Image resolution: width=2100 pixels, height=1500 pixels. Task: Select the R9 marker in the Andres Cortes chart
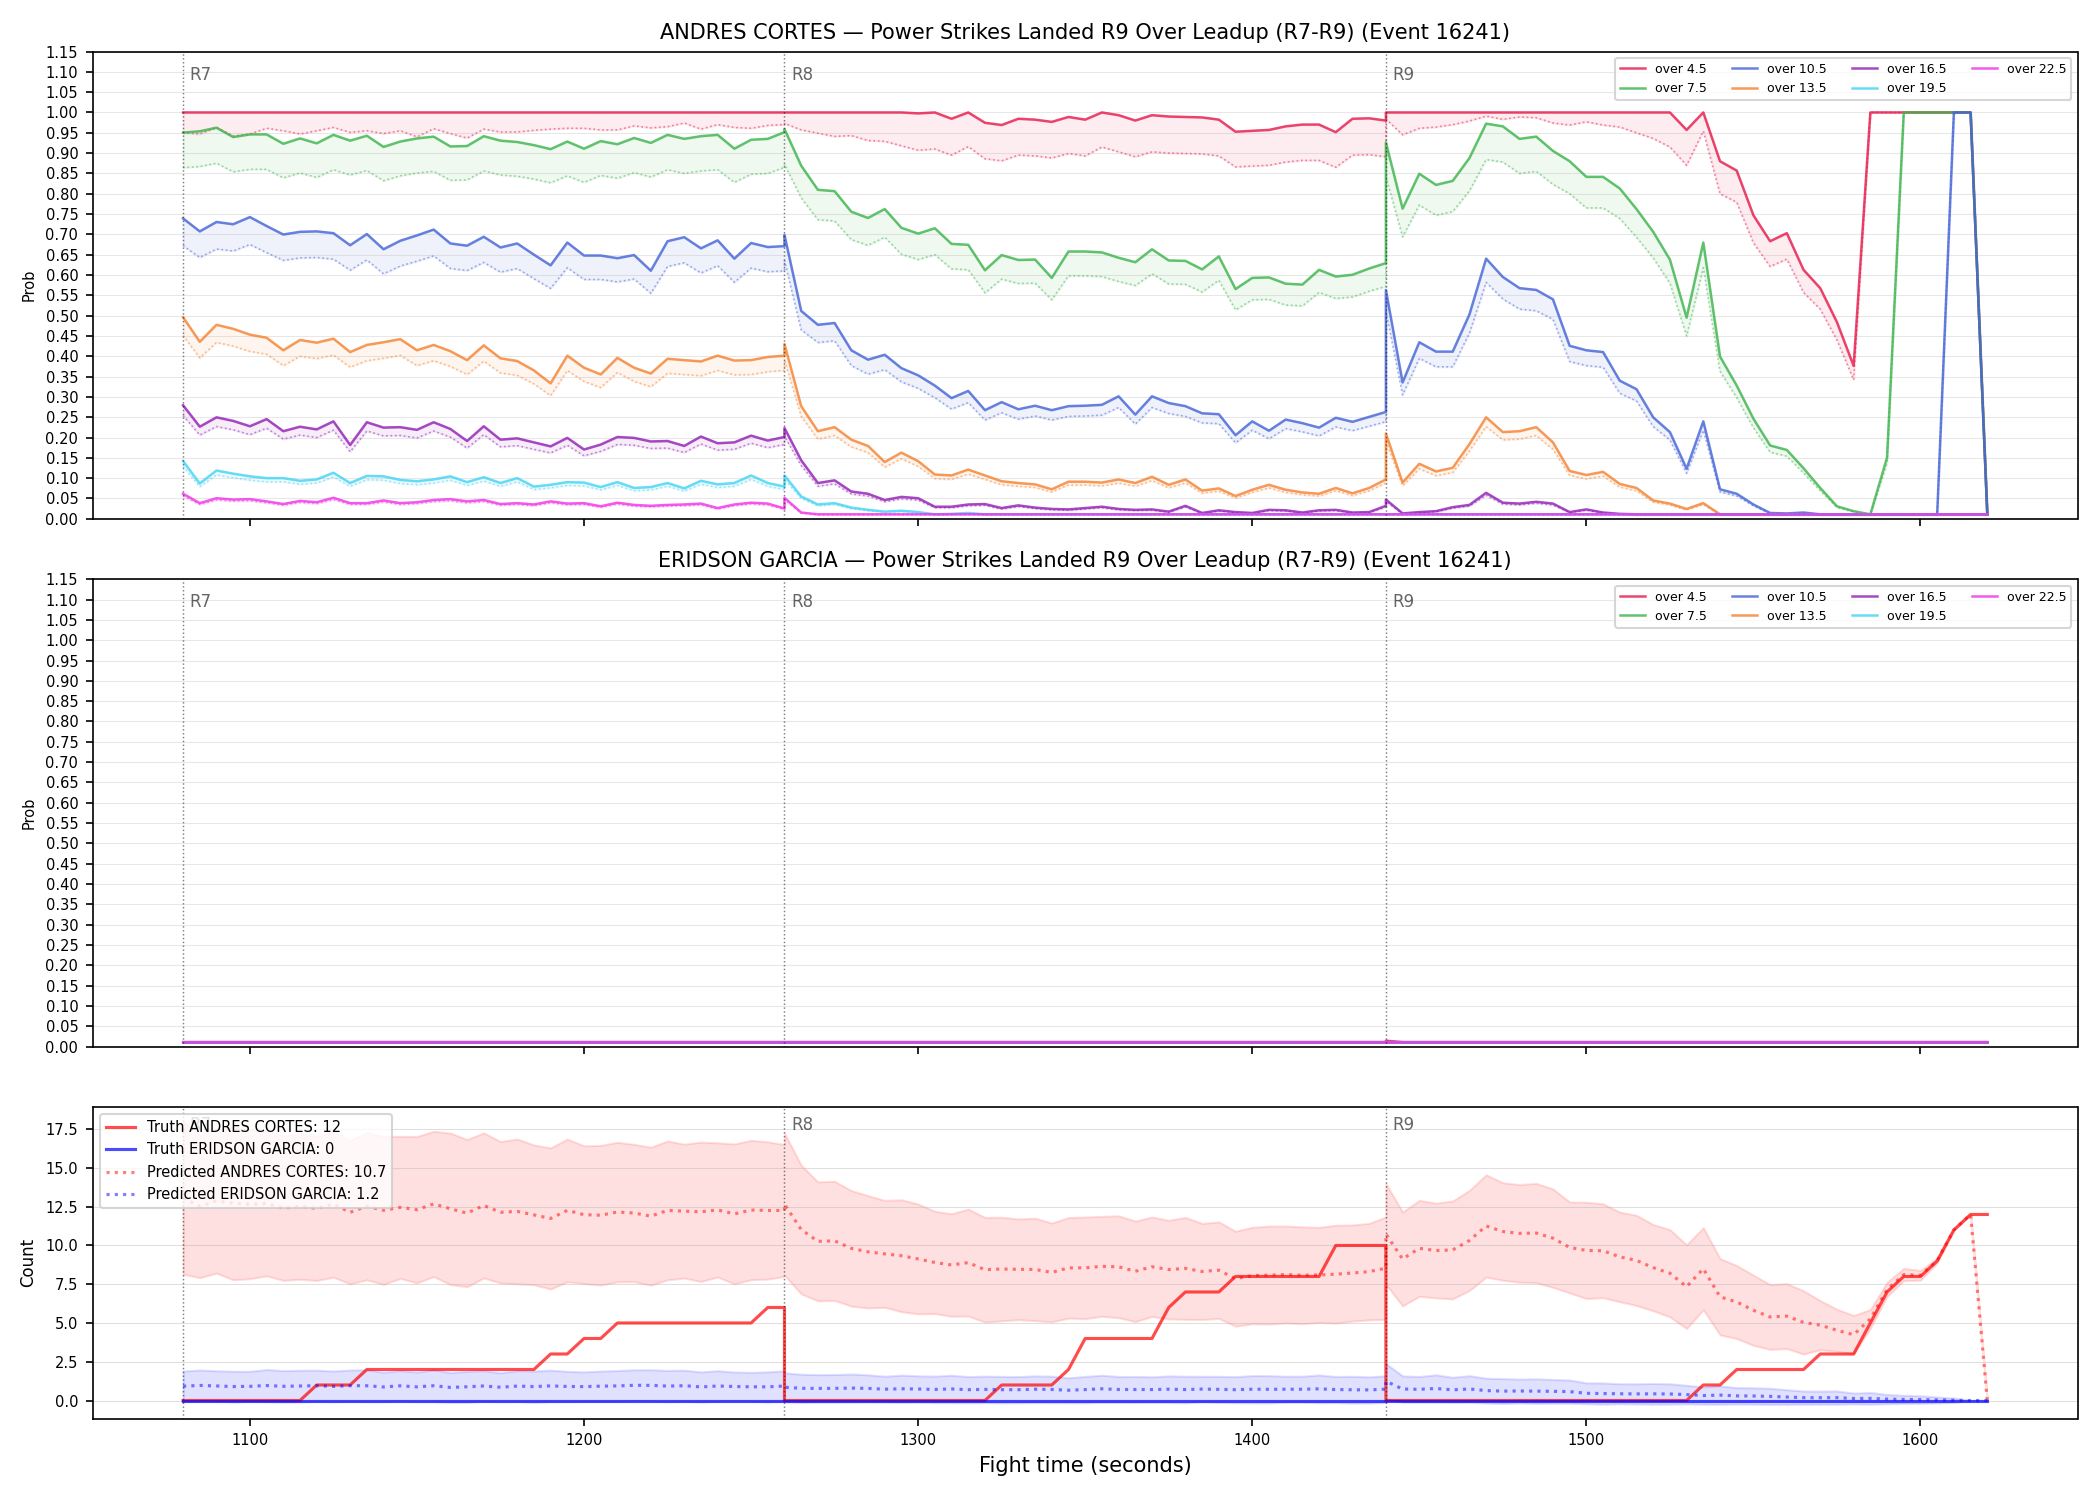pyautogui.click(x=1403, y=74)
